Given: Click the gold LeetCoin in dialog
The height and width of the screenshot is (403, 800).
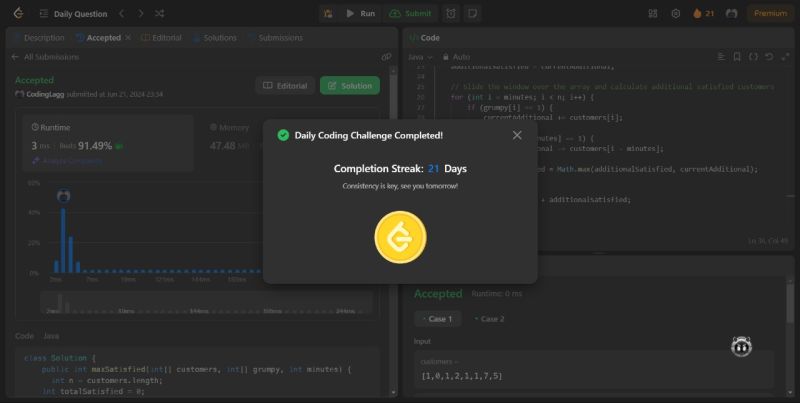Looking at the screenshot, I should pos(401,237).
